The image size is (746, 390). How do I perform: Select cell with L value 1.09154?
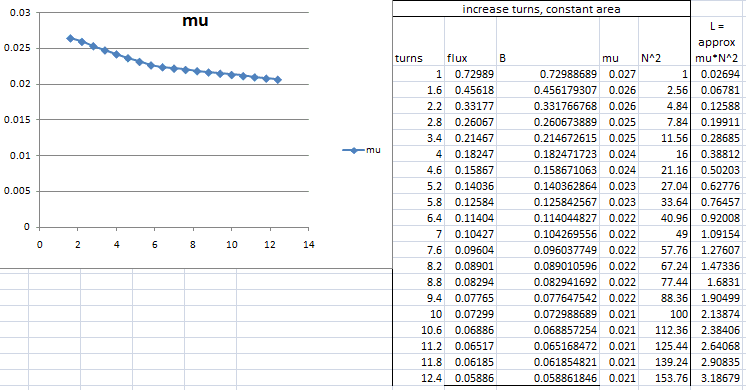pyautogui.click(x=717, y=234)
